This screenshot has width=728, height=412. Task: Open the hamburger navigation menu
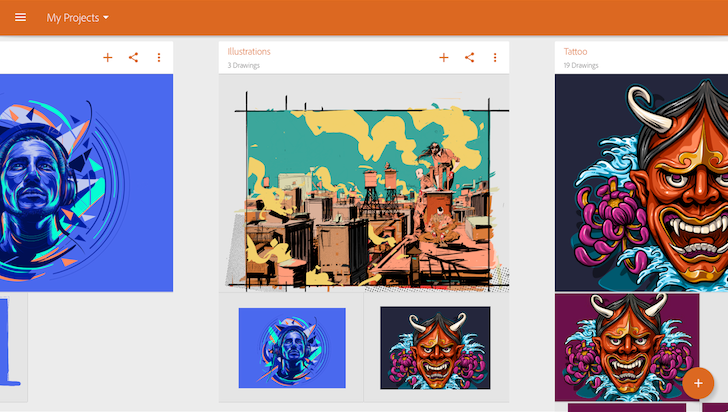point(20,18)
